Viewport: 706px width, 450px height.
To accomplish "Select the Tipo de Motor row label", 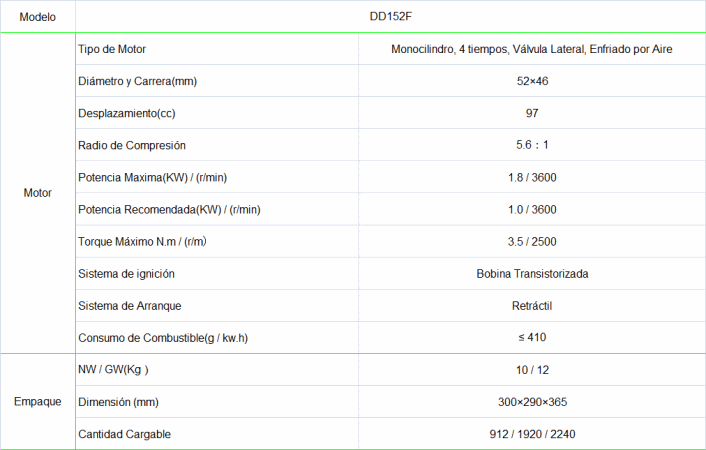I will (x=117, y=49).
